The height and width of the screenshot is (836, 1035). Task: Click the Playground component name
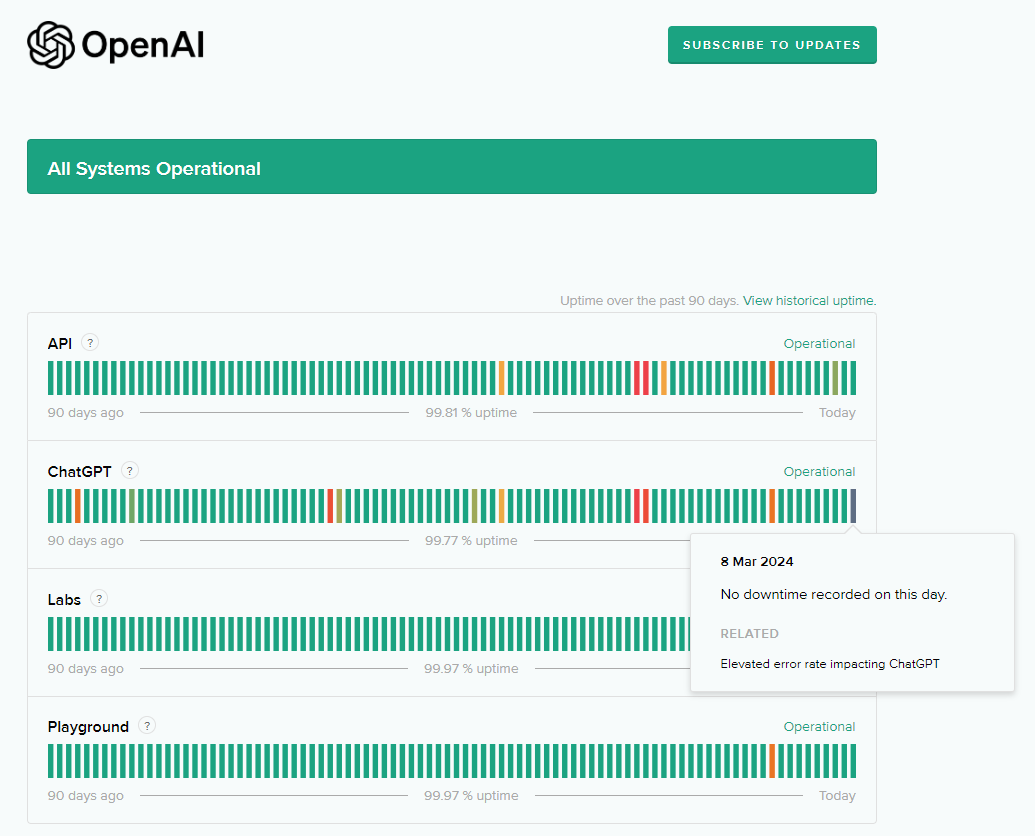click(88, 727)
